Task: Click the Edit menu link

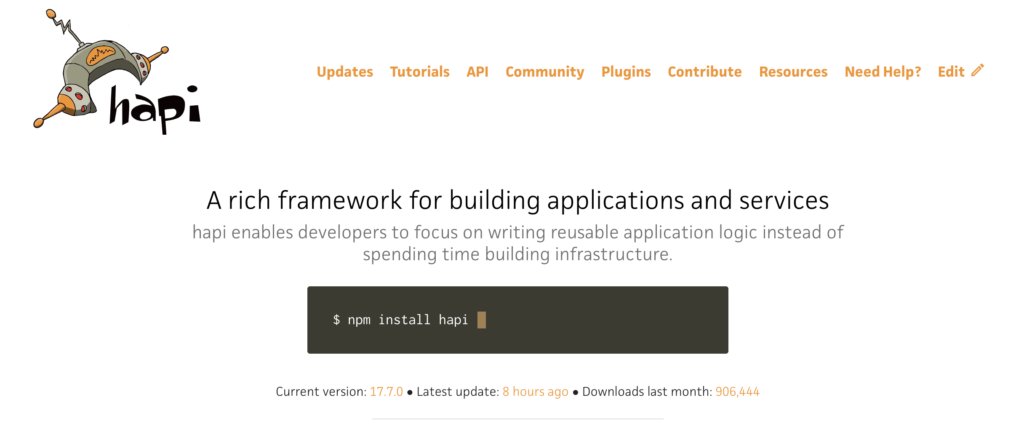Action: (x=951, y=72)
